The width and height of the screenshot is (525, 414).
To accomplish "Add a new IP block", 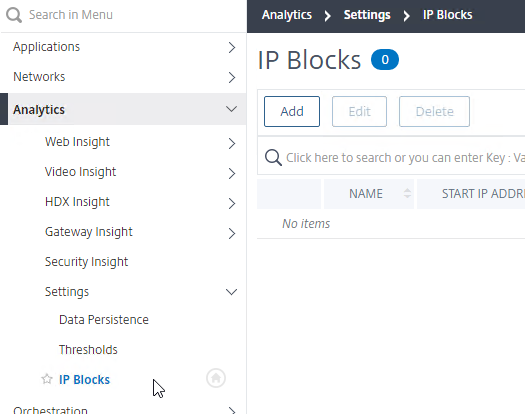I will pos(292,112).
